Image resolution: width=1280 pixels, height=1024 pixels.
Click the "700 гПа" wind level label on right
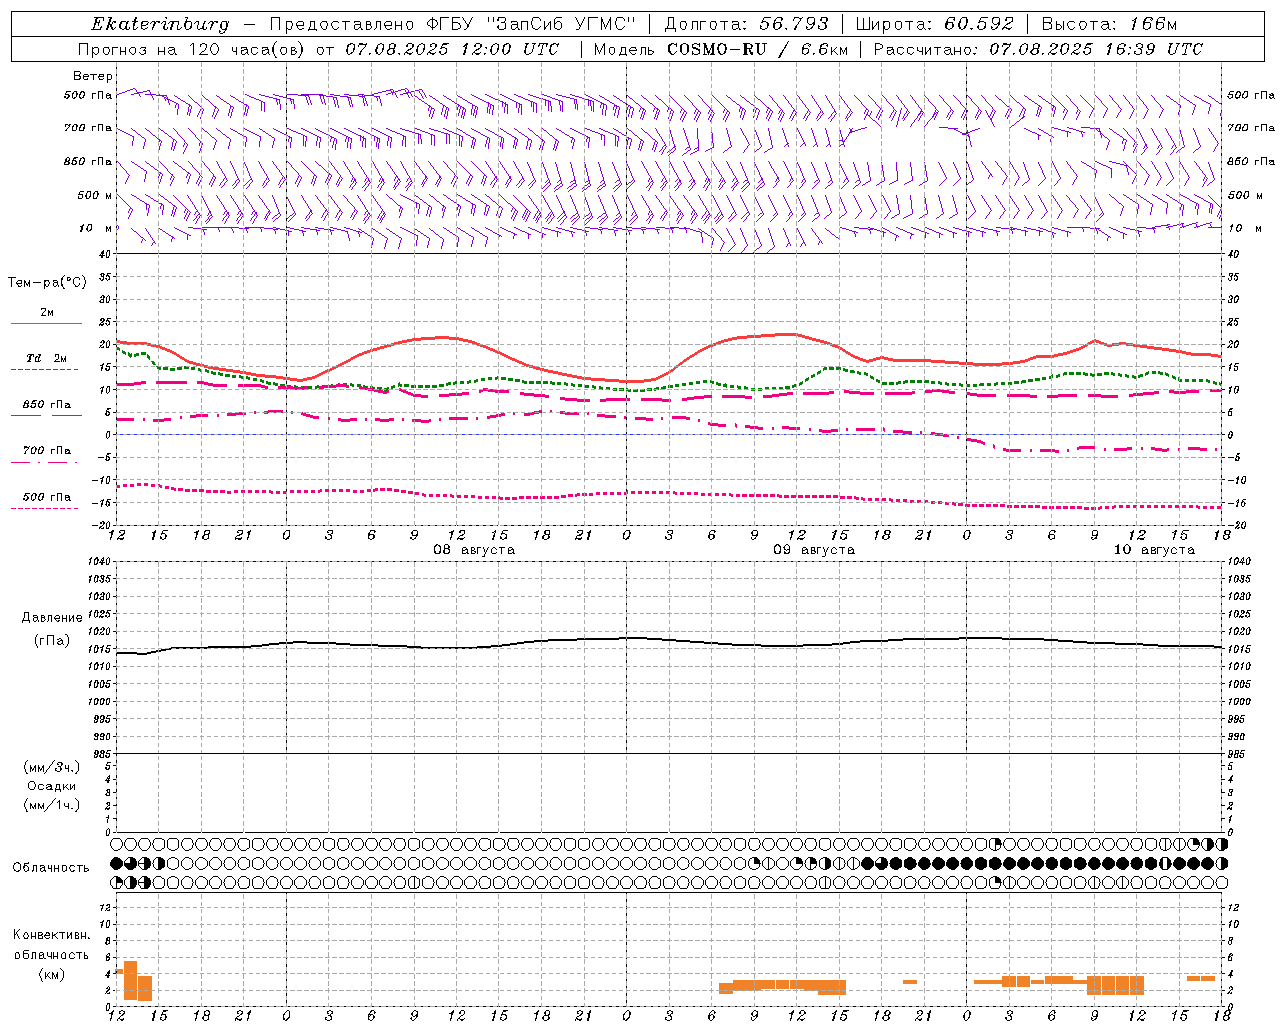pyautogui.click(x=1251, y=128)
